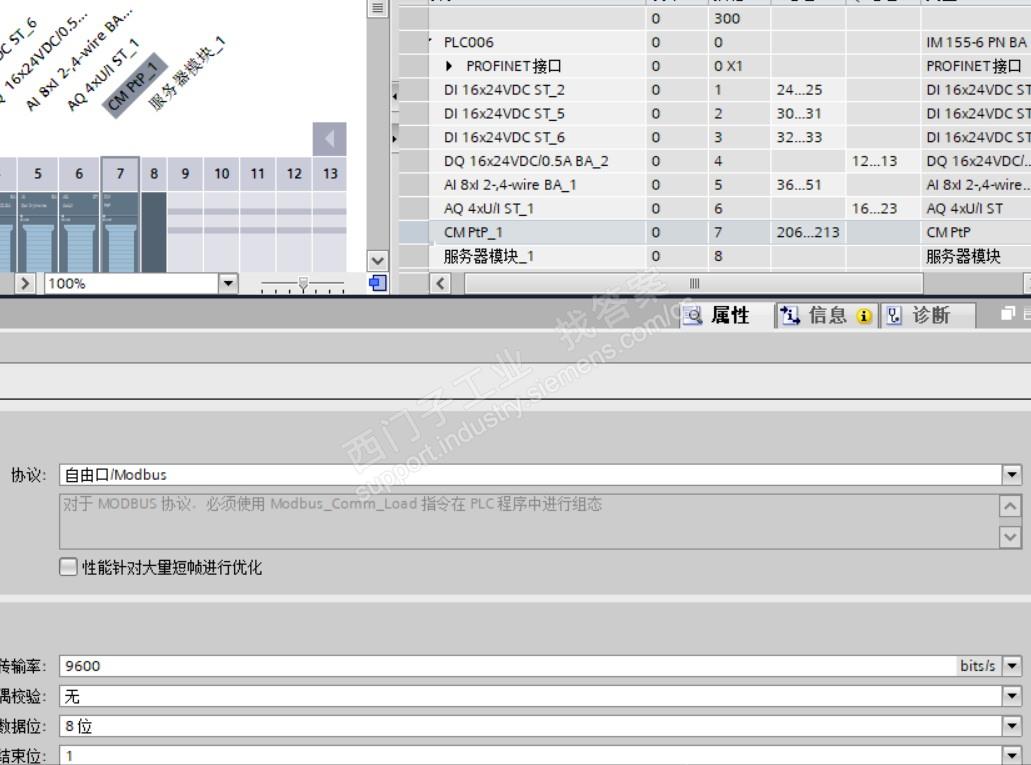Select rack slot 6 header

click(79, 174)
